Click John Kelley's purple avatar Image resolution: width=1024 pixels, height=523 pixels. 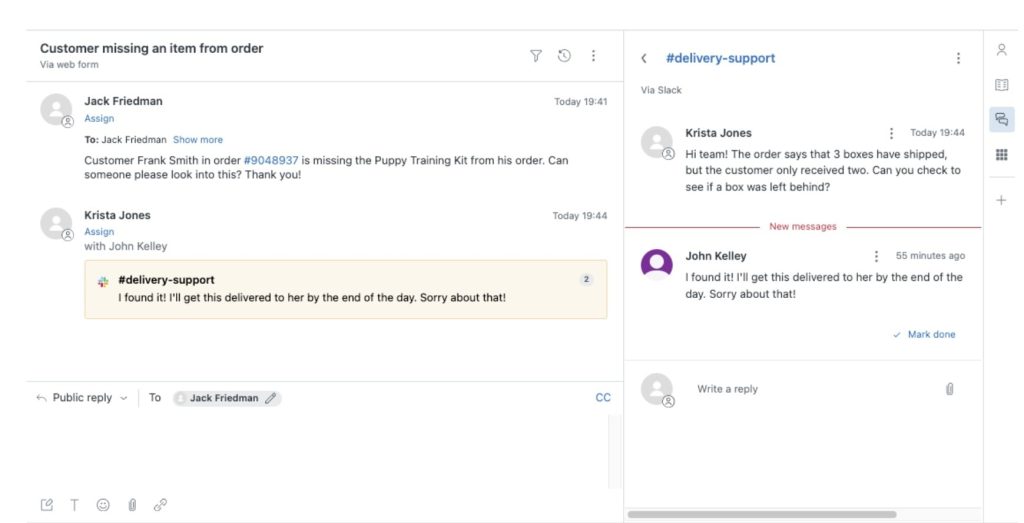coord(657,264)
